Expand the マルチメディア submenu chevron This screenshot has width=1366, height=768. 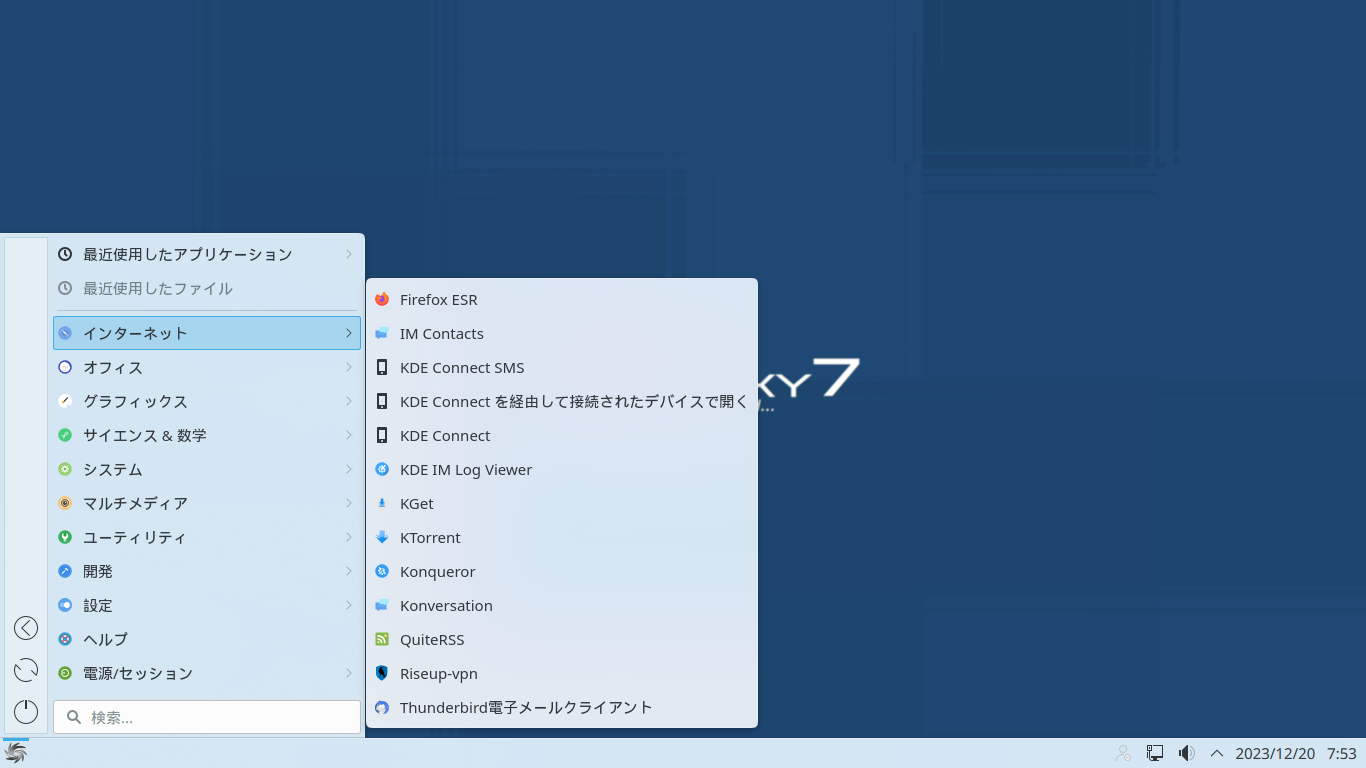pyautogui.click(x=349, y=503)
